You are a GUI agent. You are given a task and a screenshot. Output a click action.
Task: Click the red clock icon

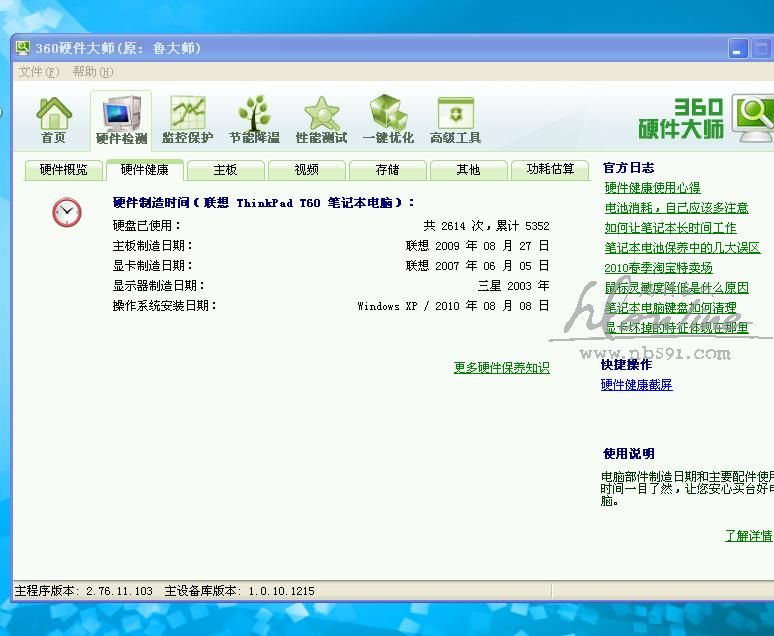[67, 212]
